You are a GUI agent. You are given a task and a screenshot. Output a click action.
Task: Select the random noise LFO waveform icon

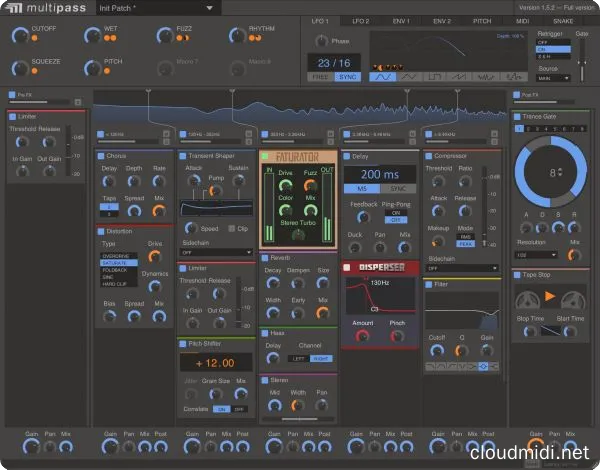pos(487,76)
